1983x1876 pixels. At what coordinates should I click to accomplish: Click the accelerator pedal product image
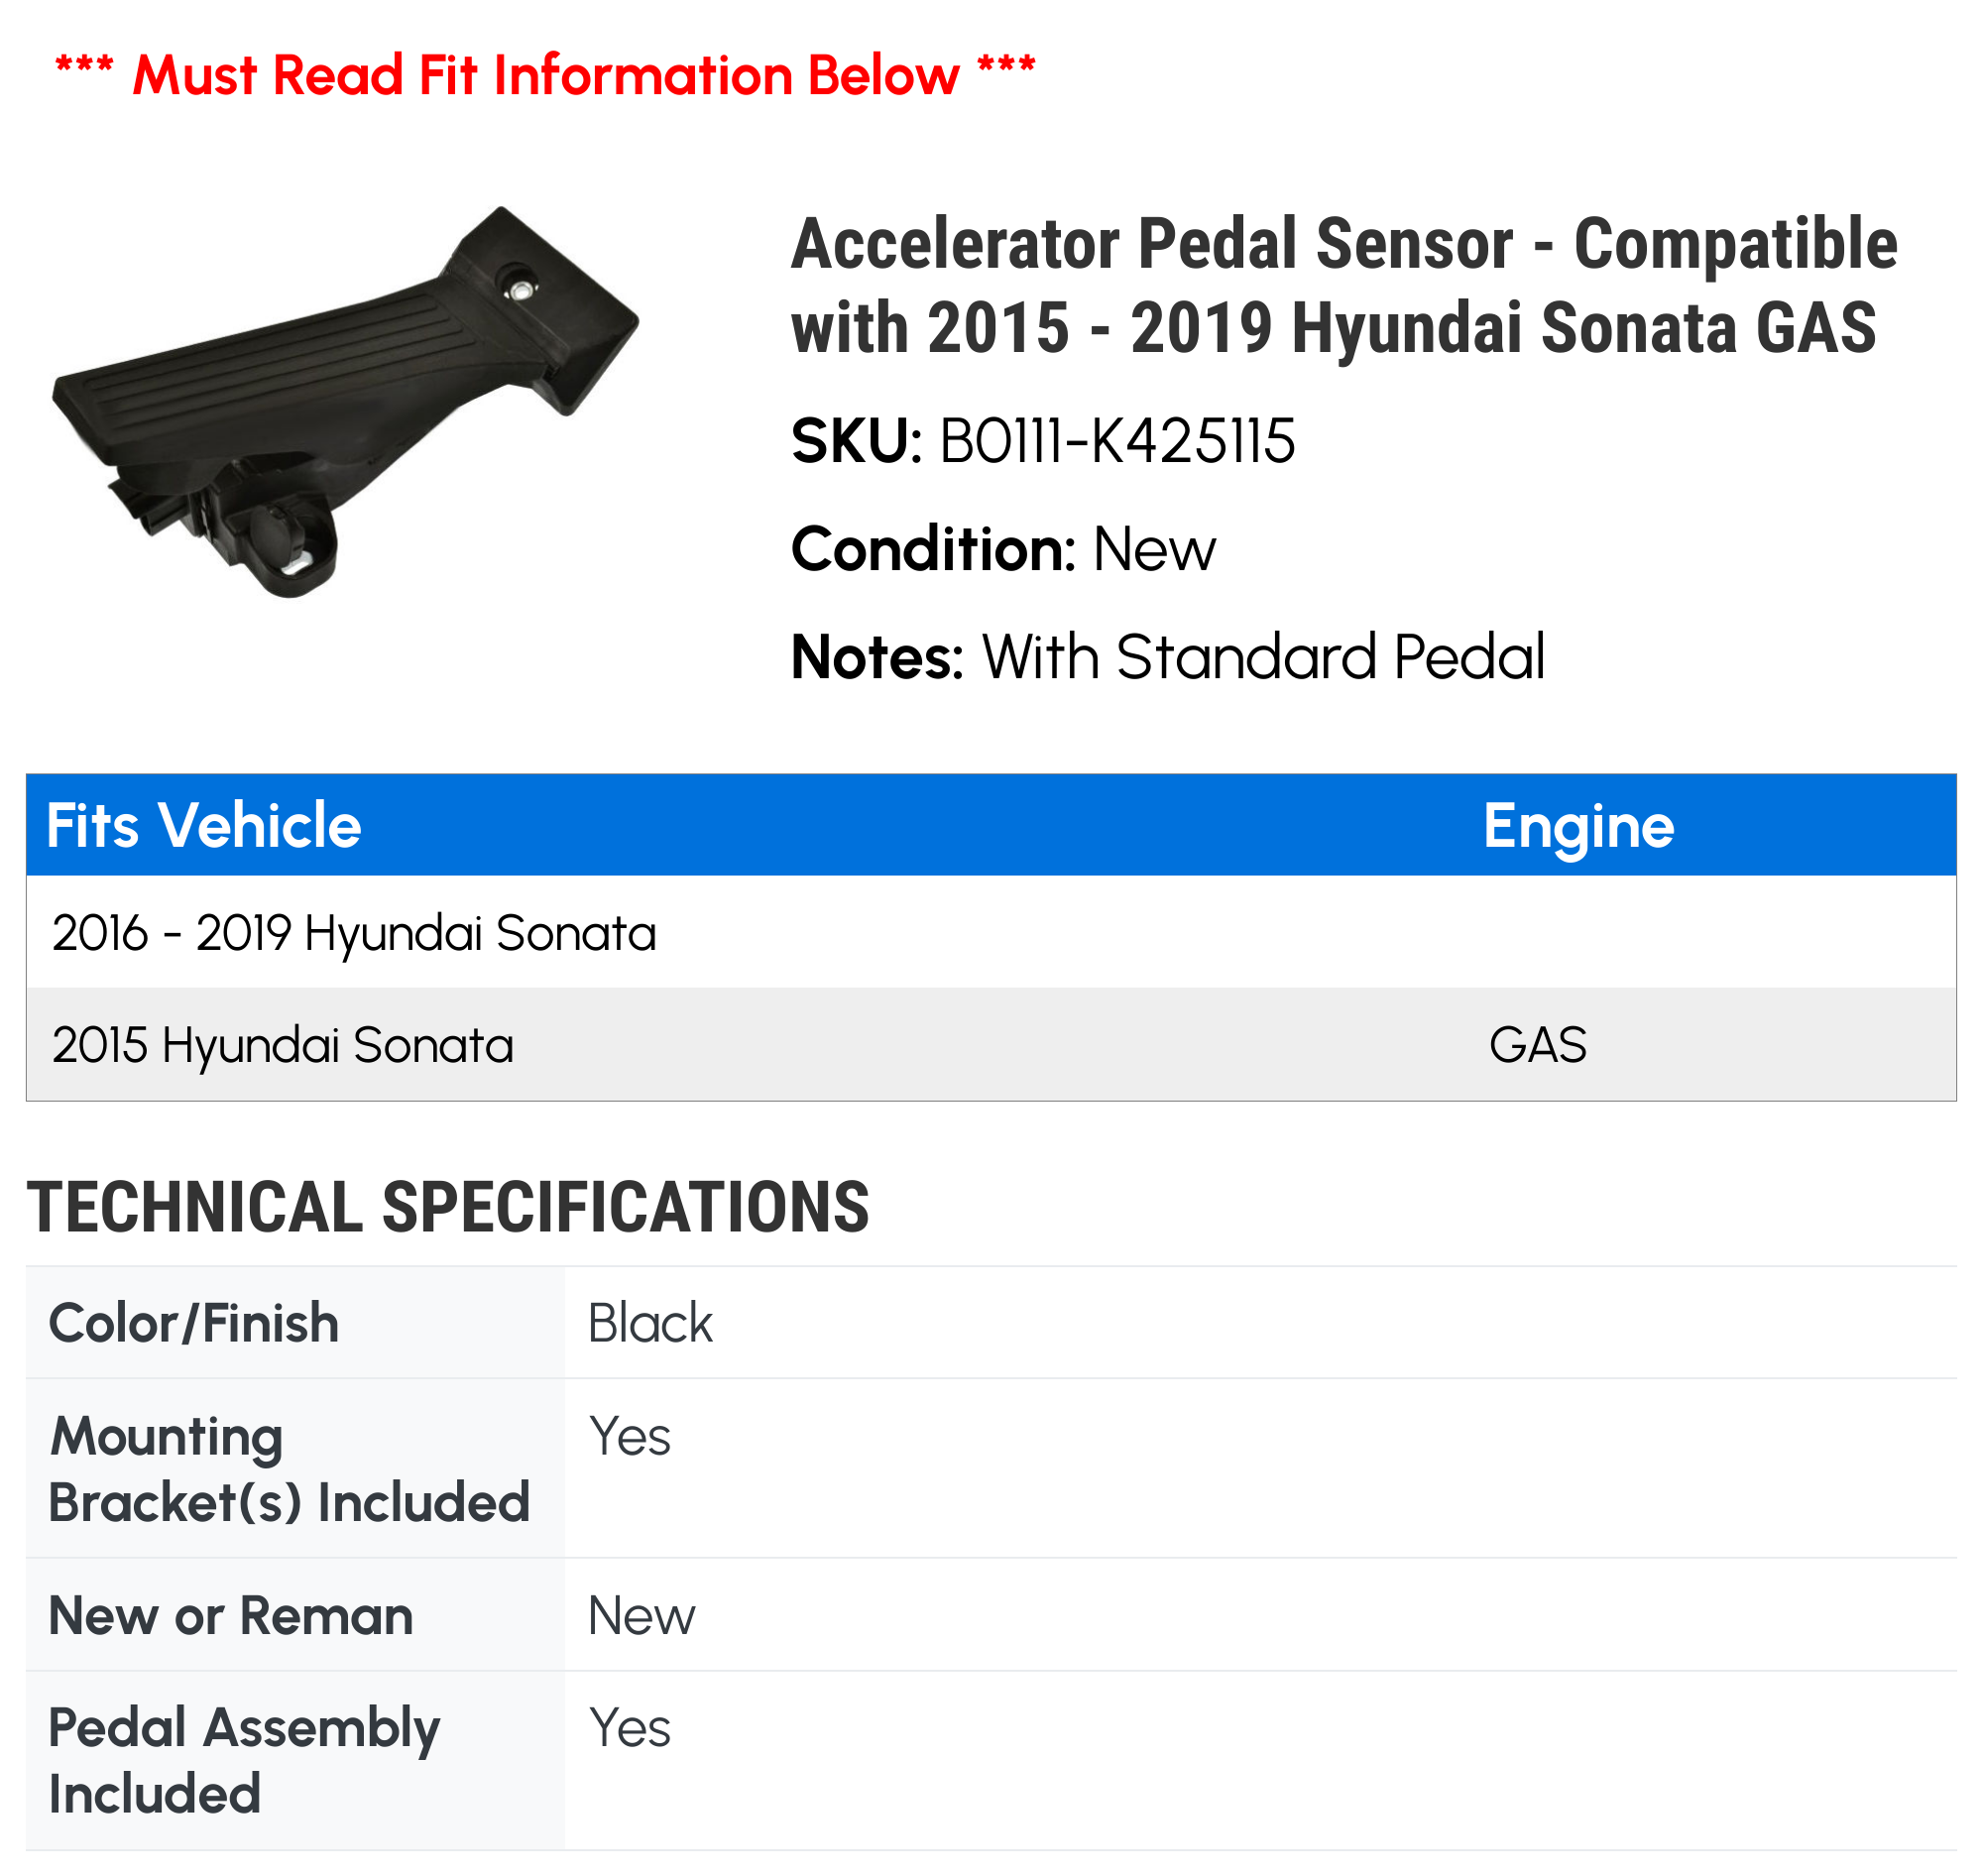[345, 402]
